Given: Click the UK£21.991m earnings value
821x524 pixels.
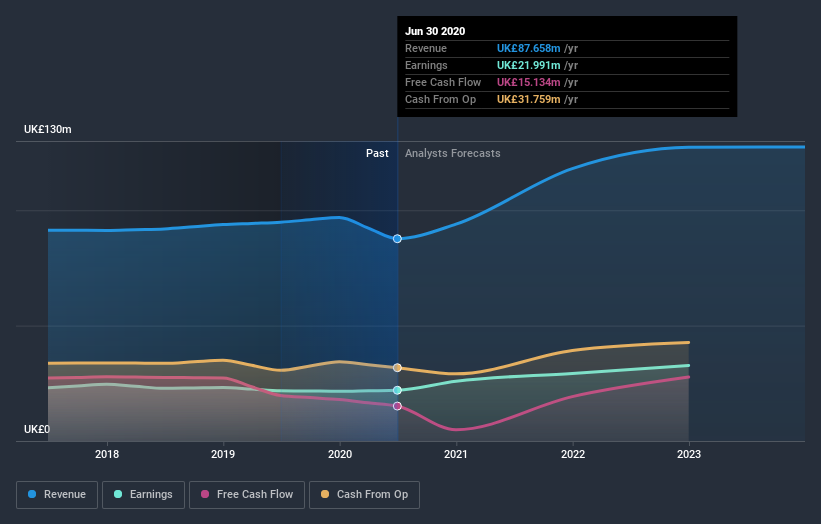Looking at the screenshot, I should (x=528, y=65).
